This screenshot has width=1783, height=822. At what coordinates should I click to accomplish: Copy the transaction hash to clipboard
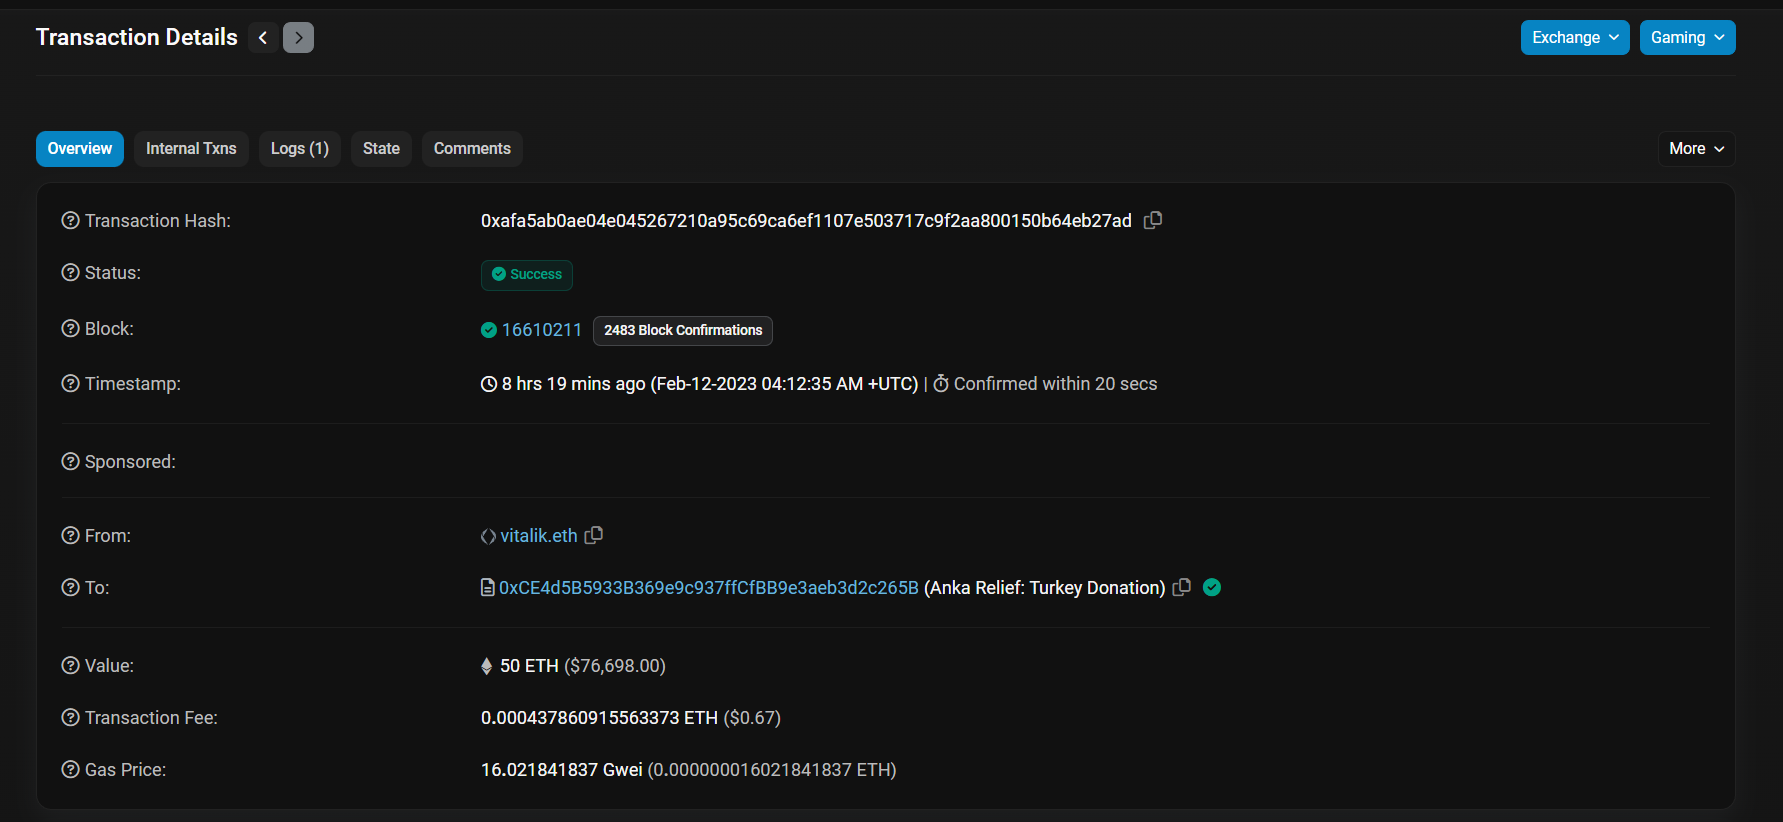tap(1153, 220)
